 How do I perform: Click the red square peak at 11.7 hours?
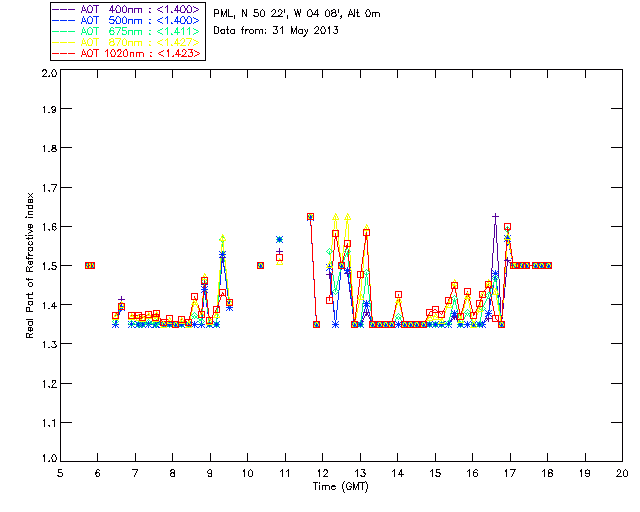point(310,217)
